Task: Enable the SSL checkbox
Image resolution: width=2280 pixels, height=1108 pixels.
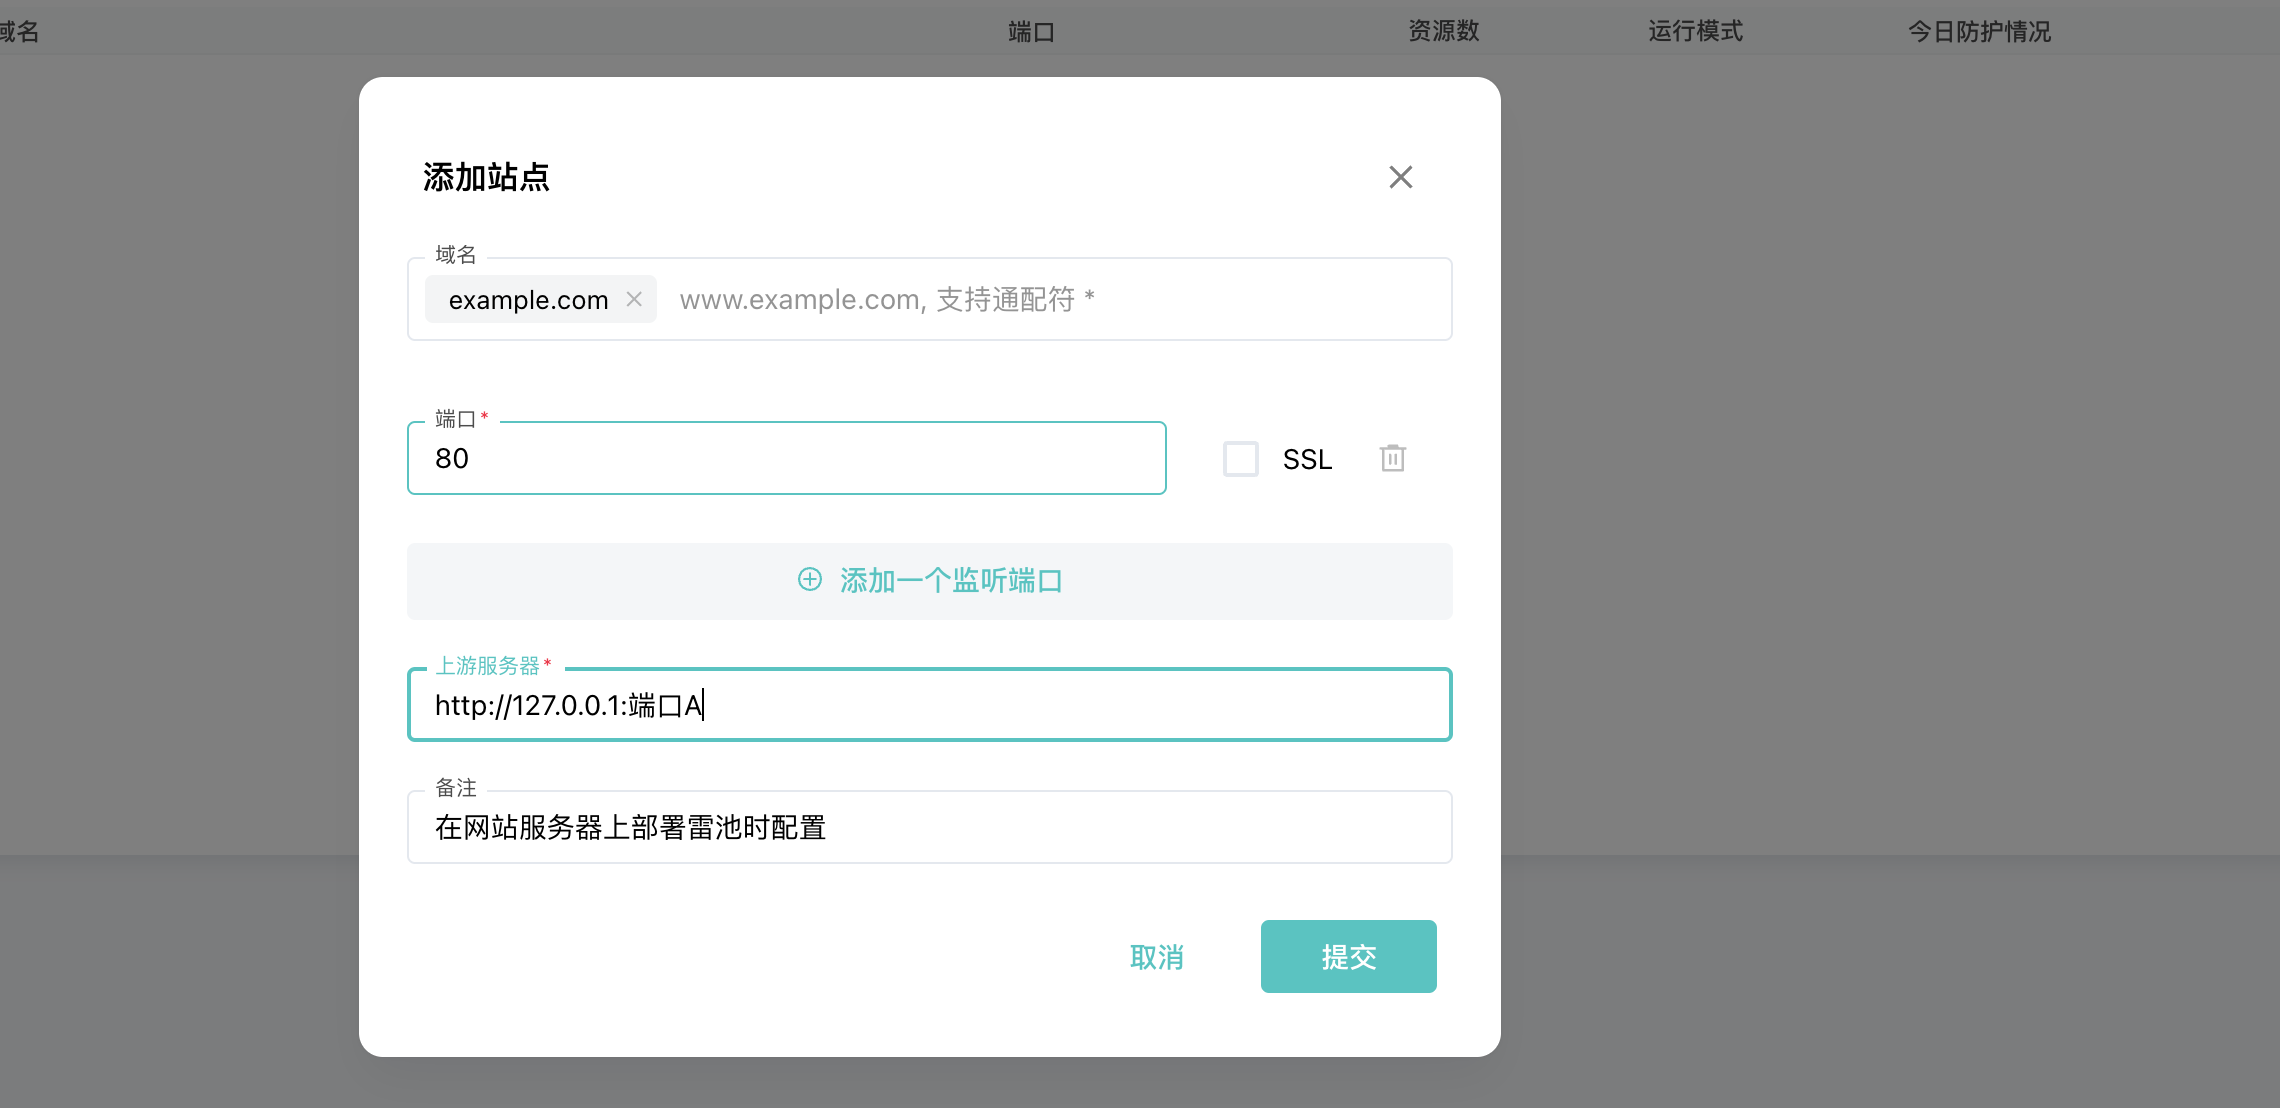Action: point(1240,459)
